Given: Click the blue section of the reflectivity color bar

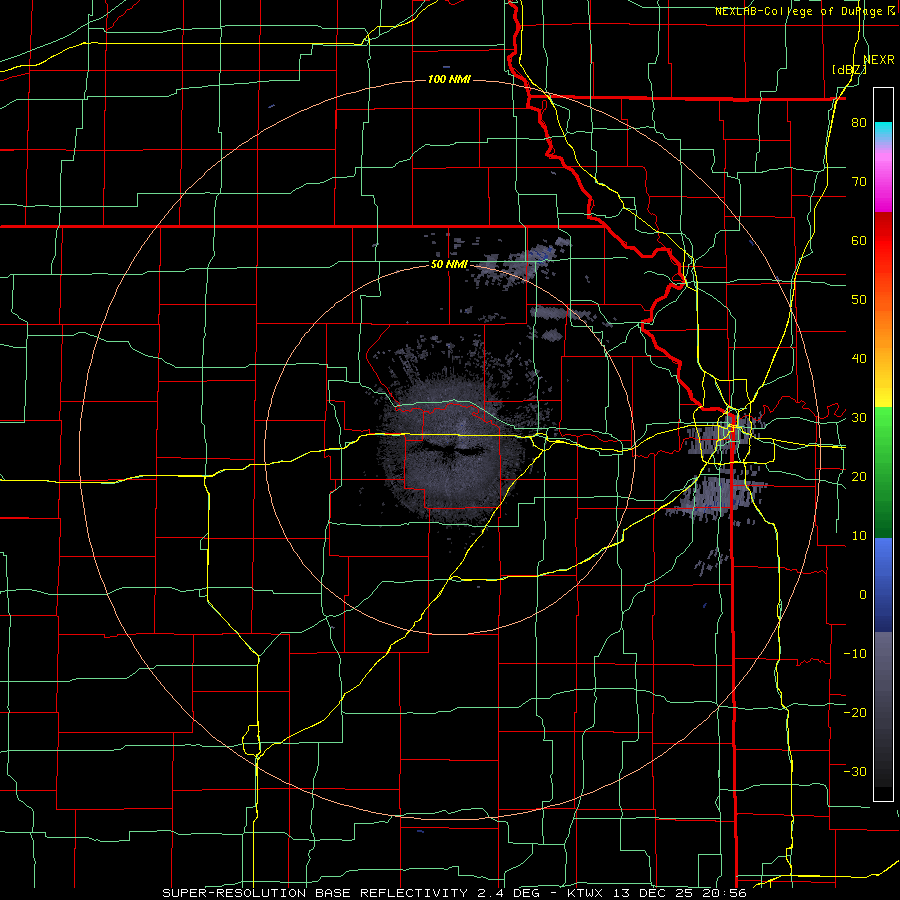Looking at the screenshot, I should pos(883,585).
